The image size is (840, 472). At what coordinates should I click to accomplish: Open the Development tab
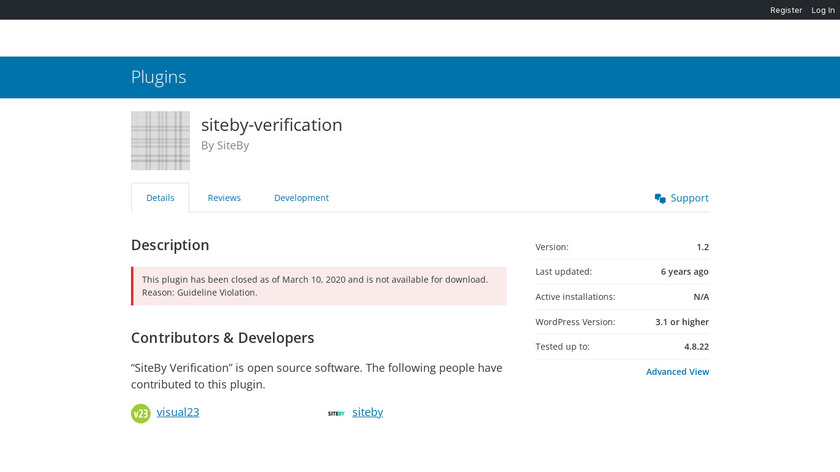(301, 198)
